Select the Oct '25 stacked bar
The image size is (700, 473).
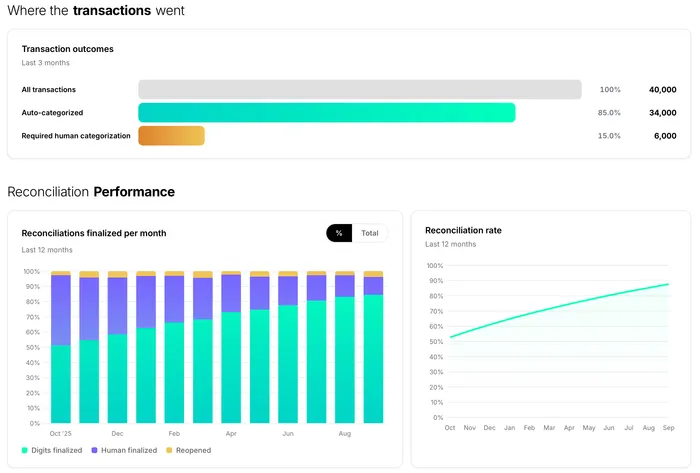point(61,347)
